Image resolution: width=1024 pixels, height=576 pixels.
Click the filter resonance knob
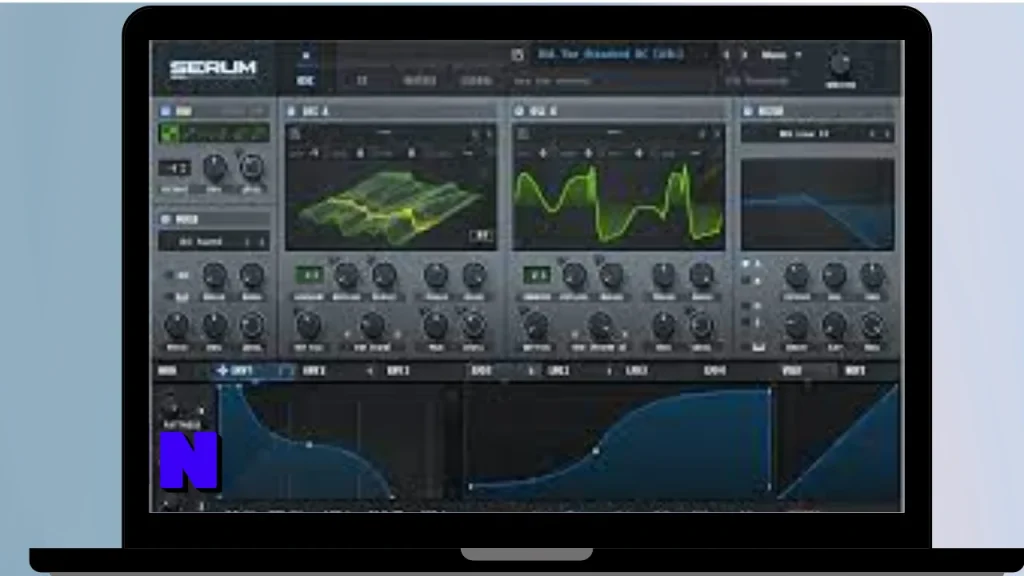pyautogui.click(x=834, y=275)
